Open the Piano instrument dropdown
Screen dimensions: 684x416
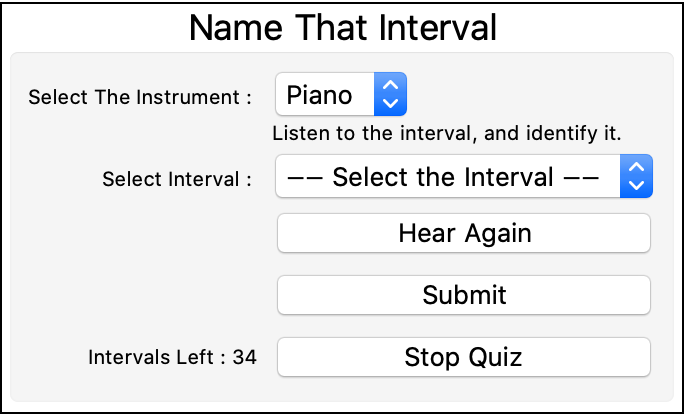point(341,95)
